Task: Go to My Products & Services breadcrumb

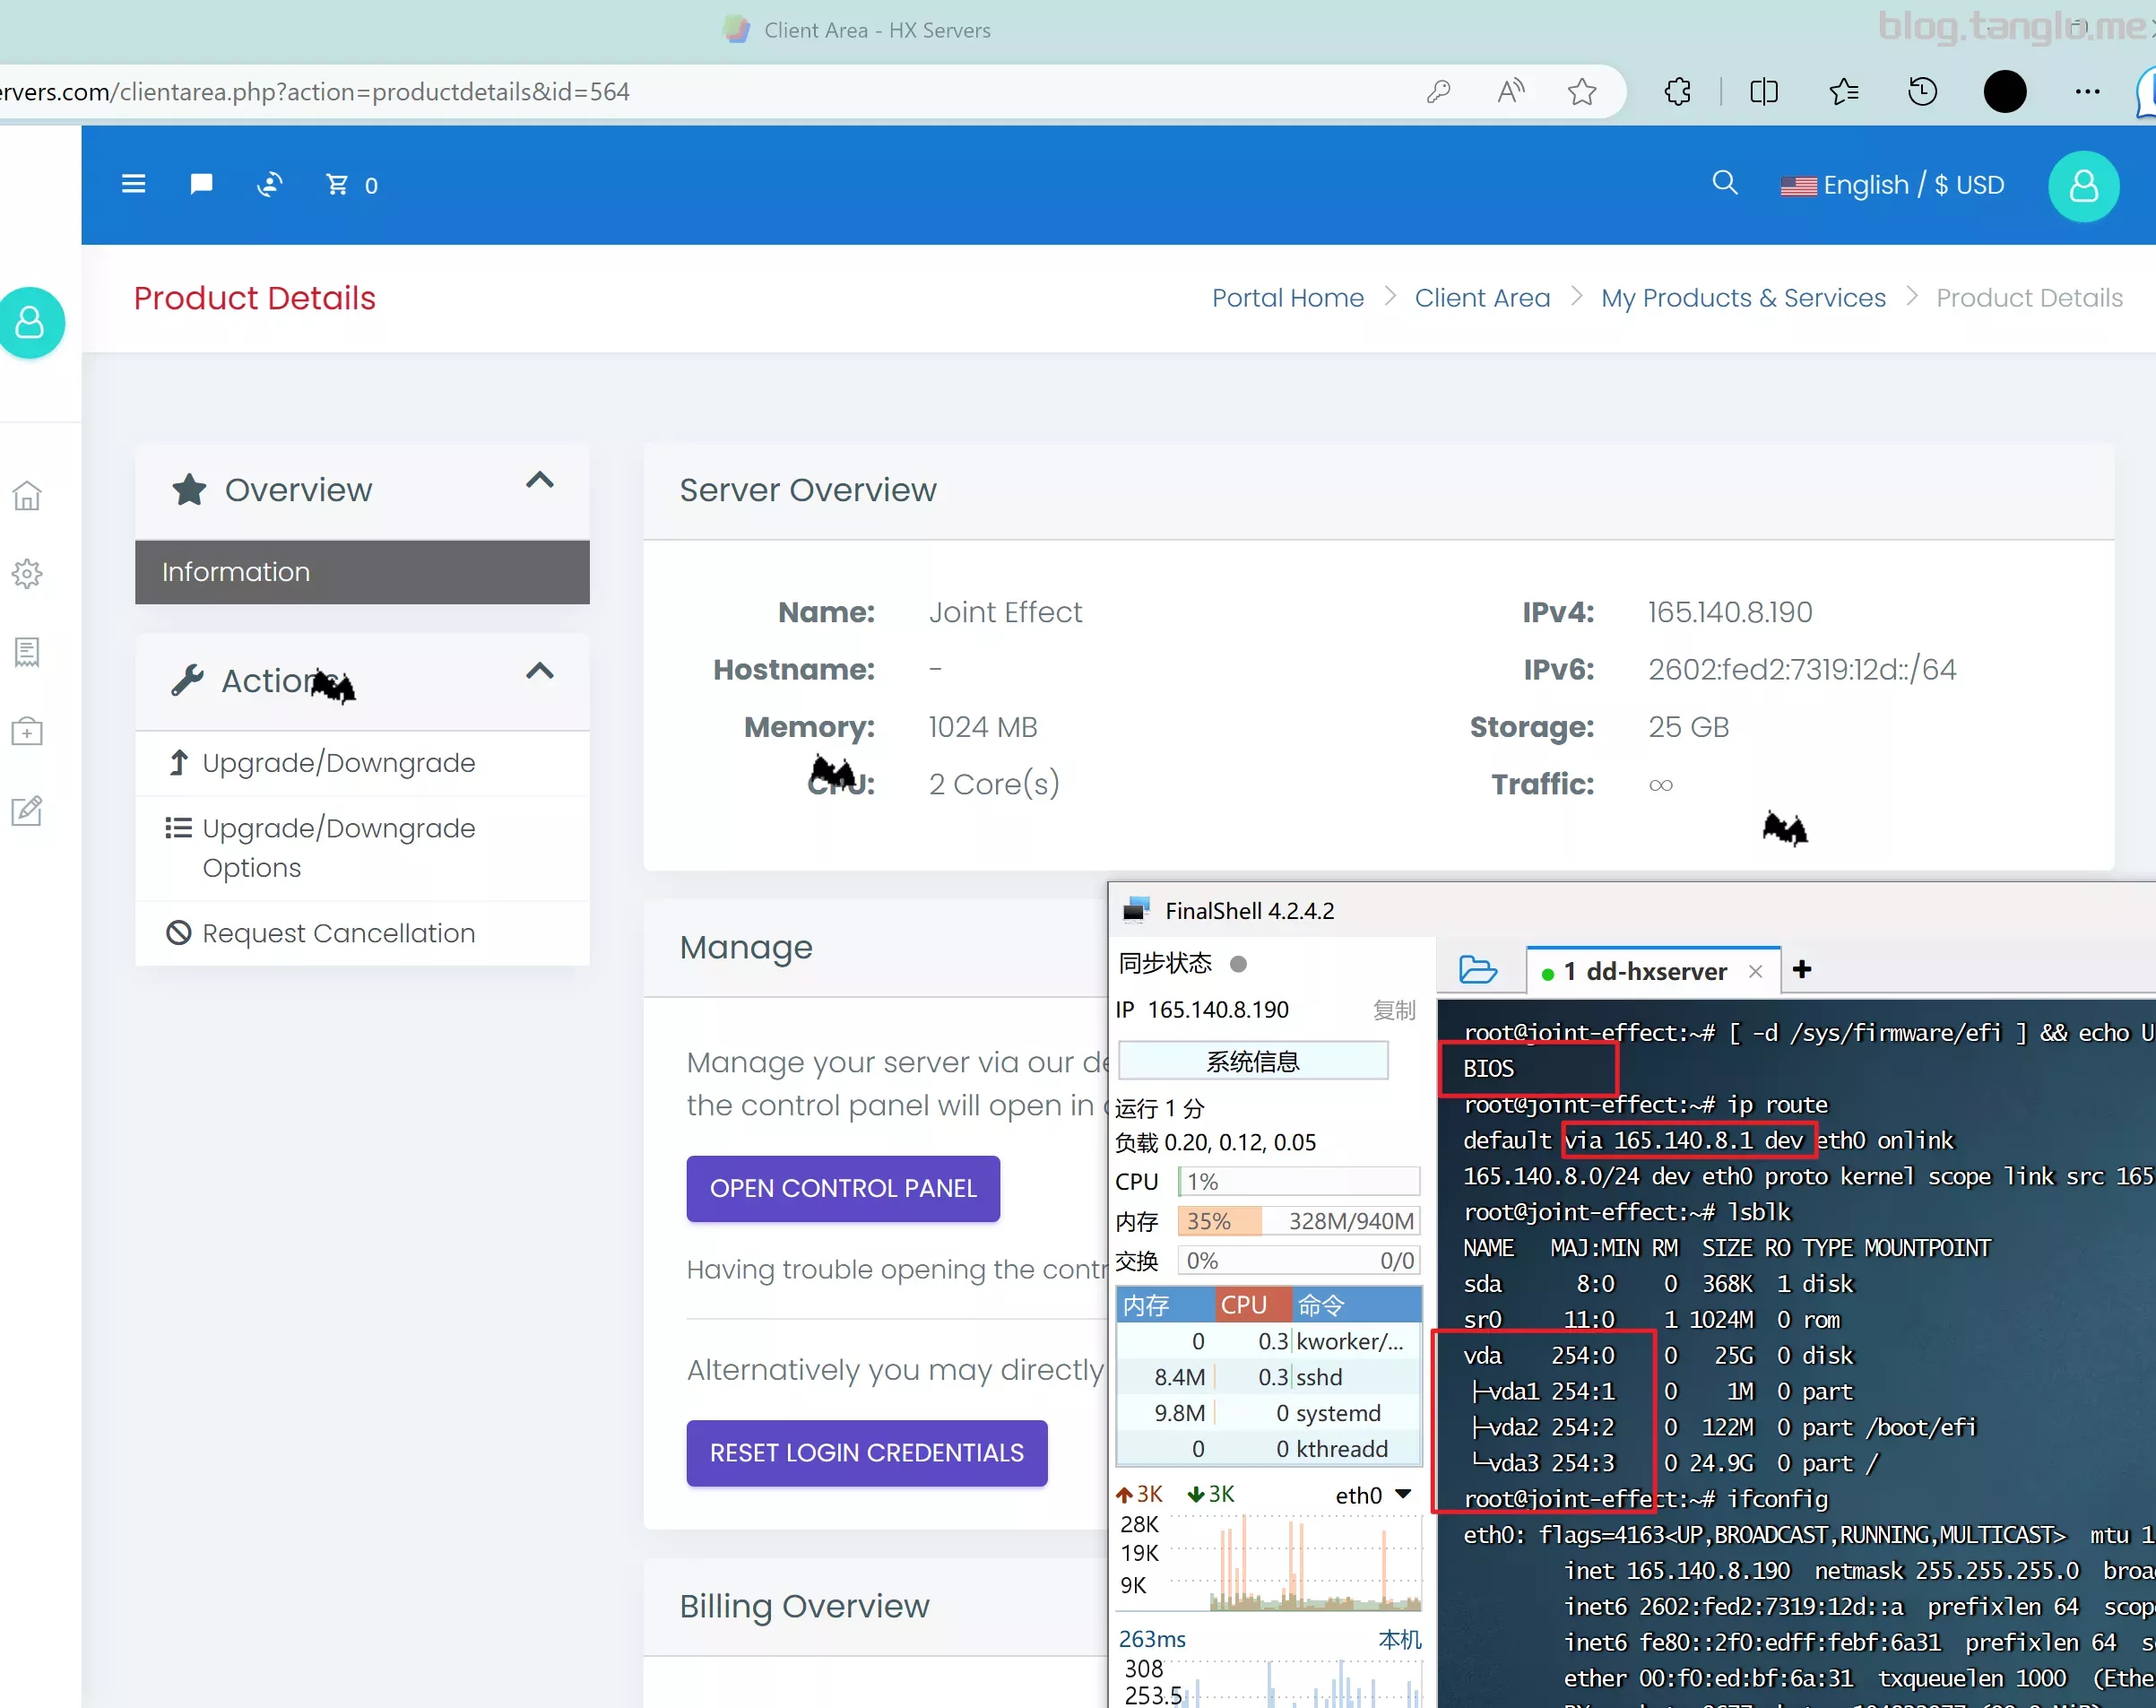Action: coord(1743,298)
